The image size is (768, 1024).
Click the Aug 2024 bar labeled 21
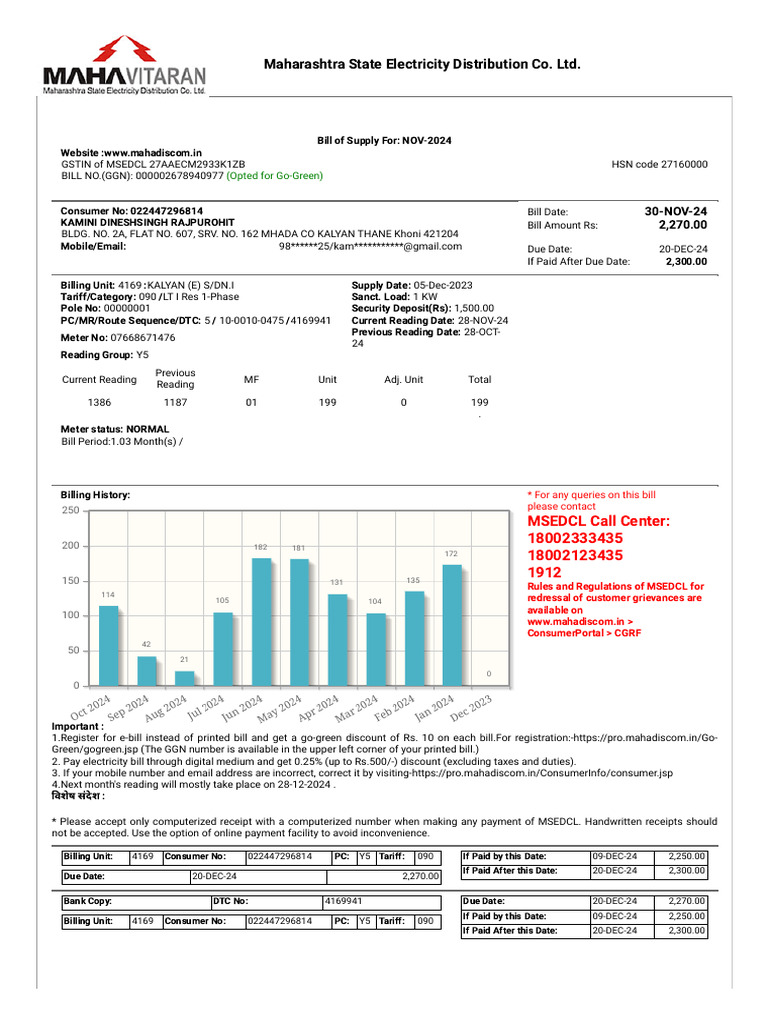[185, 679]
